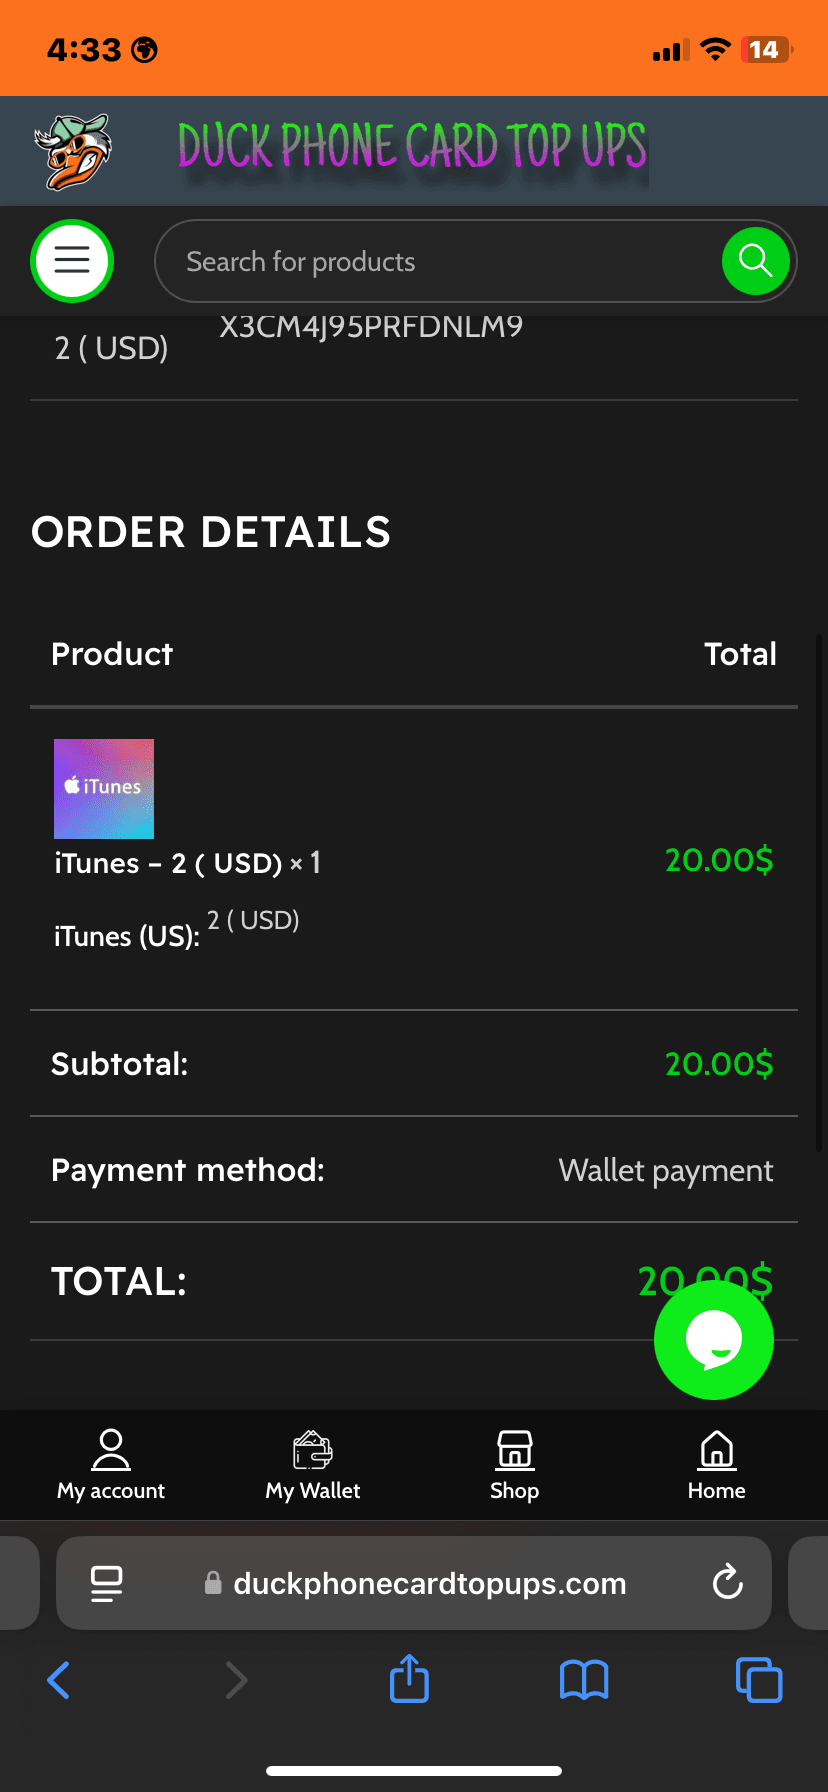
Task: Open My Wallet tab
Action: 313,1465
